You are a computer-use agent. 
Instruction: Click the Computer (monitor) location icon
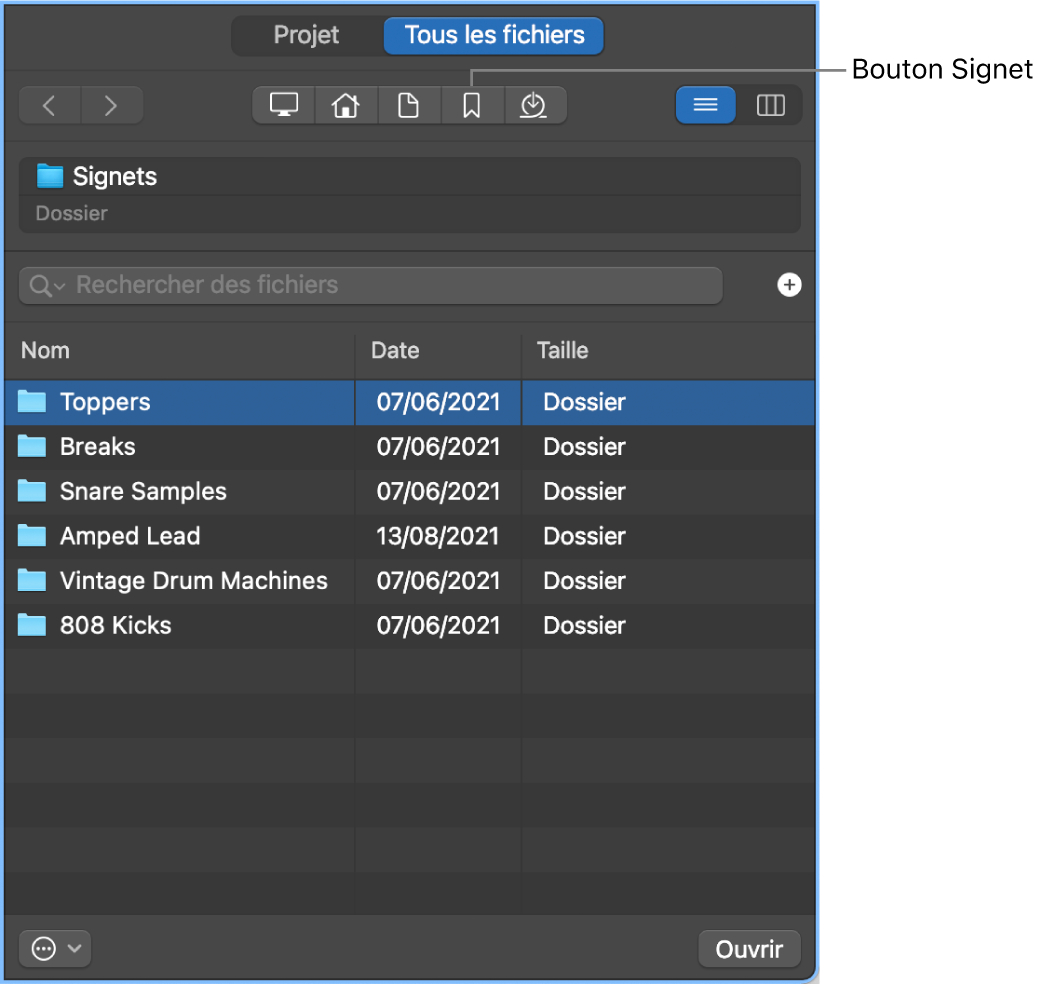pyautogui.click(x=284, y=105)
